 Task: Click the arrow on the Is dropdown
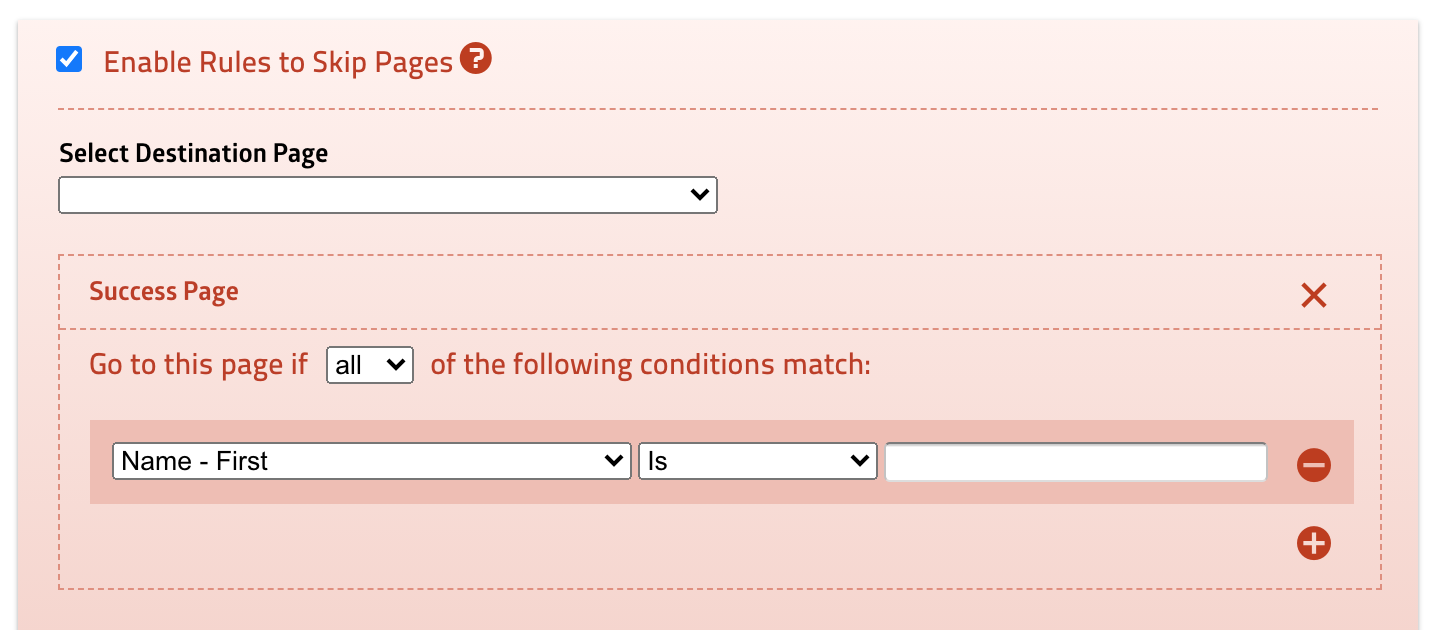(860, 461)
